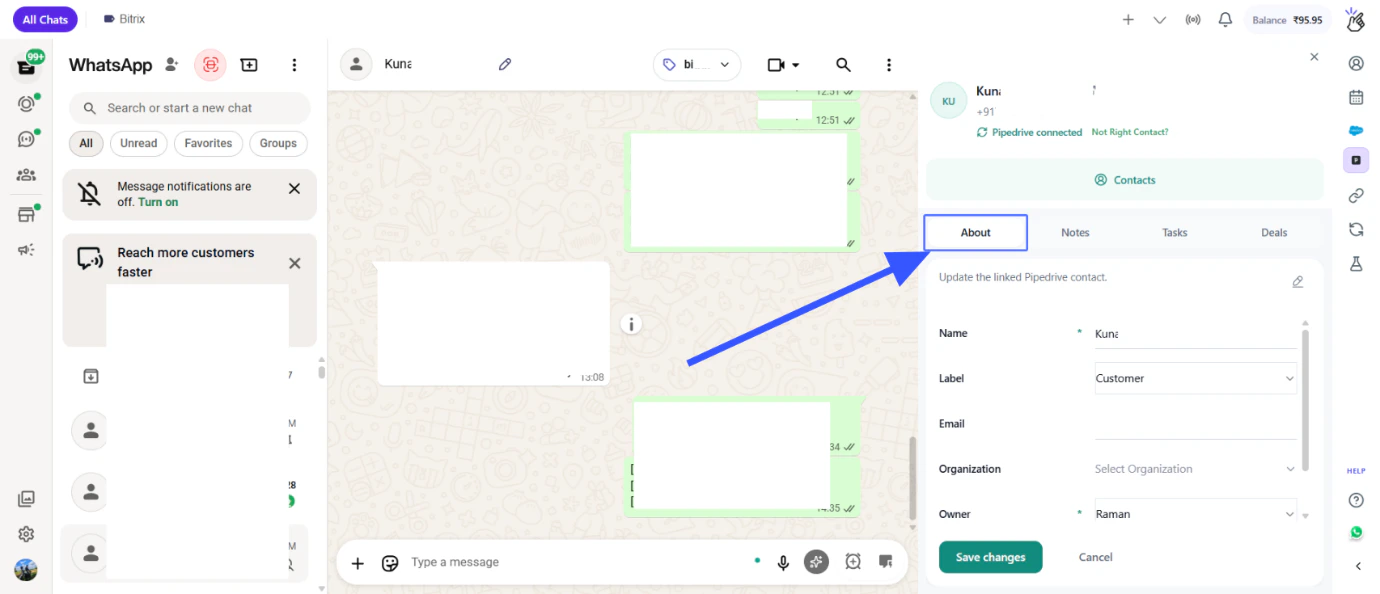
Task: Dismiss the Reach more customers banner
Action: click(294, 263)
